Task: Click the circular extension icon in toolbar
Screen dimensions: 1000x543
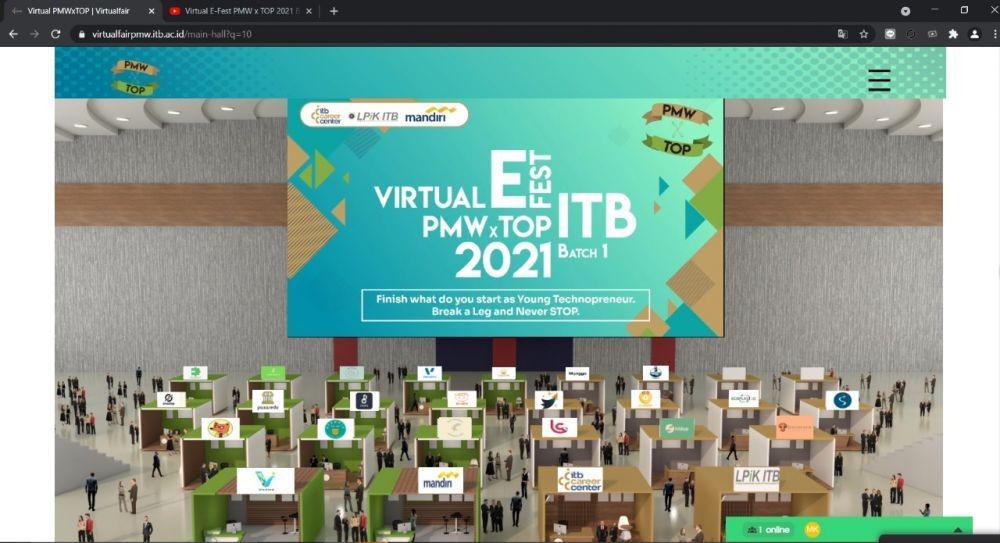Action: 911,34
